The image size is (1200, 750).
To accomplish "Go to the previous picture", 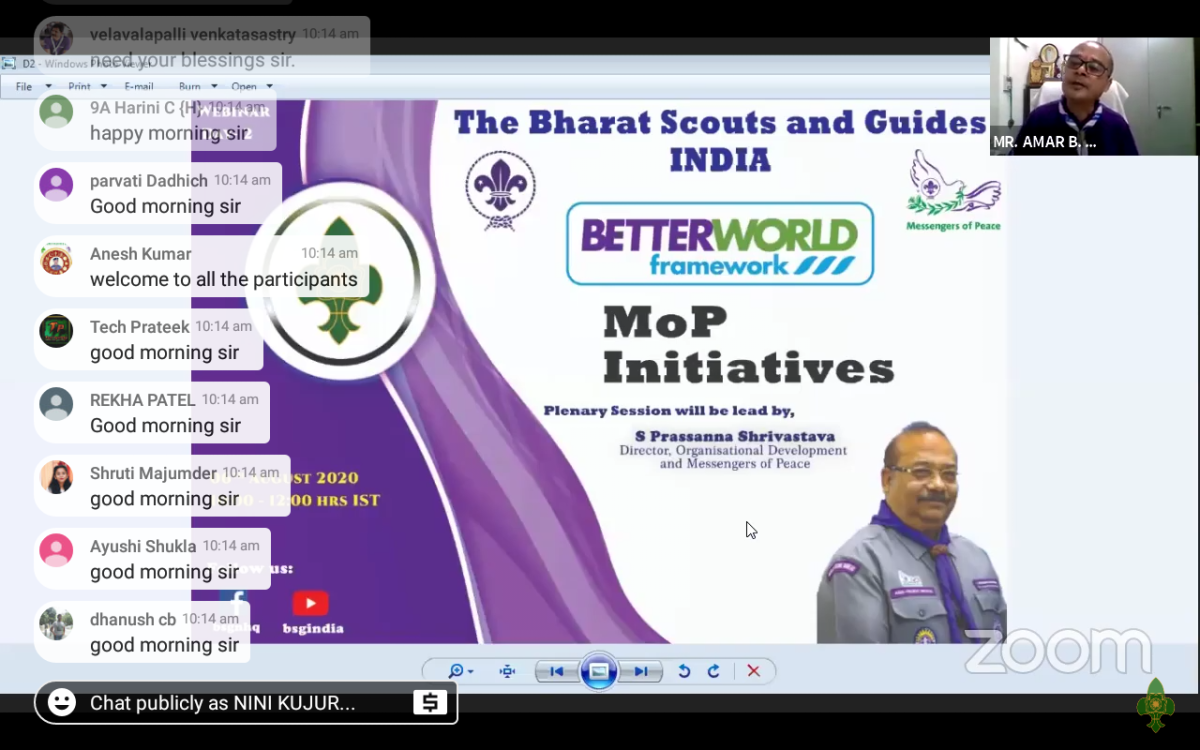I will pyautogui.click(x=556, y=671).
